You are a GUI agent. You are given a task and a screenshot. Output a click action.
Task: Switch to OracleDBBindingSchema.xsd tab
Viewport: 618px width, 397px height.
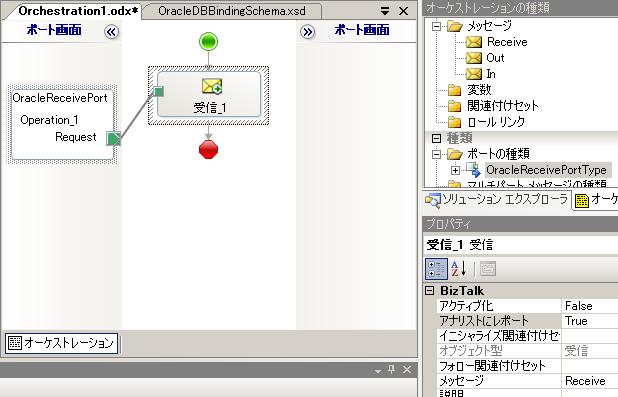coord(232,11)
